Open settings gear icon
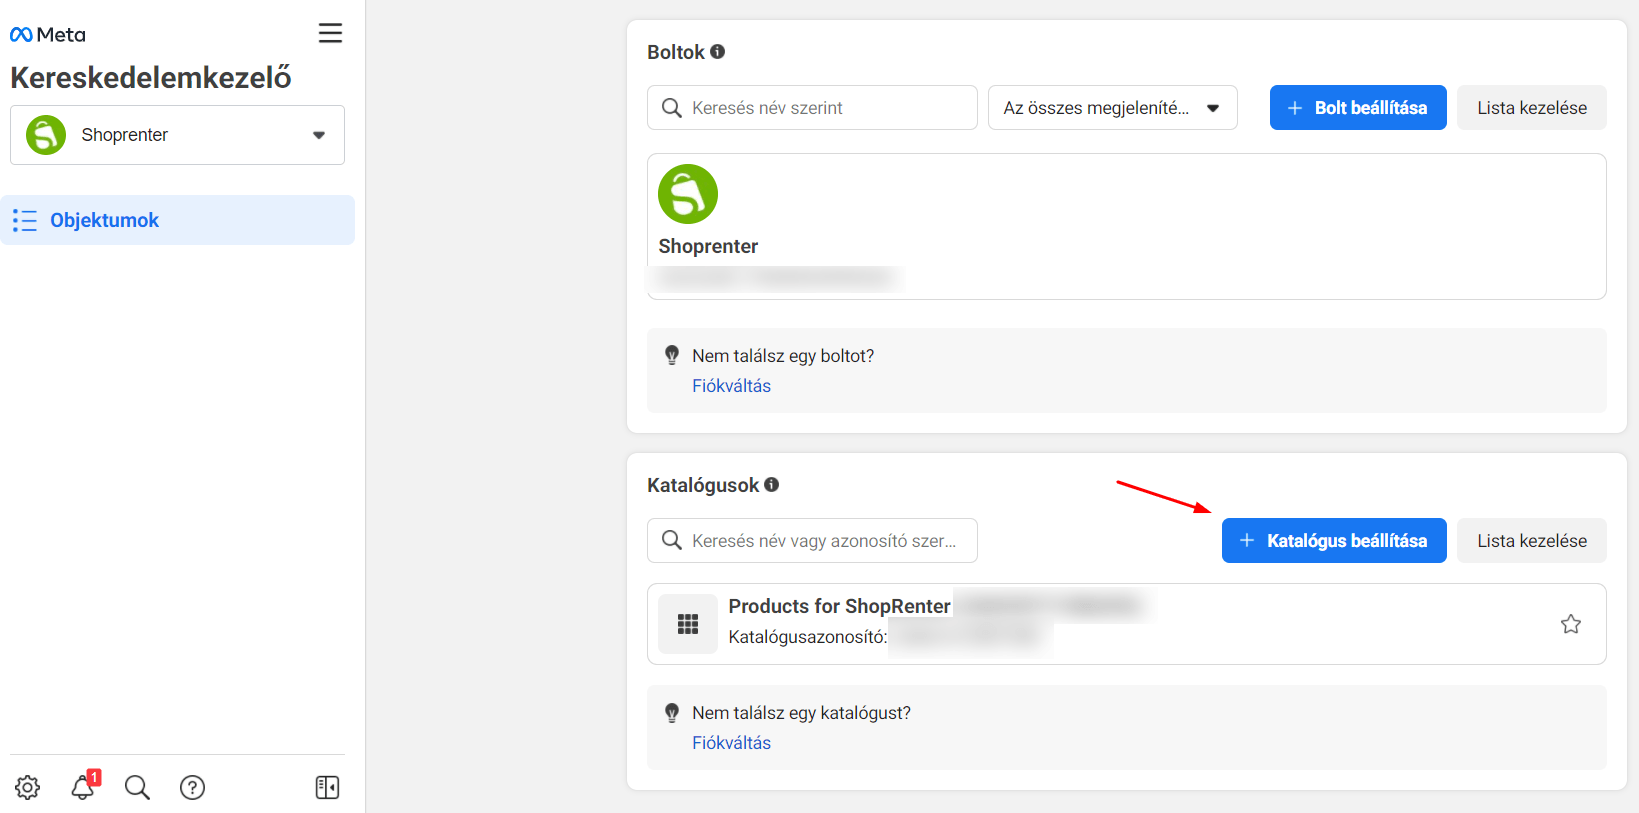This screenshot has height=813, width=1639. coord(28,787)
